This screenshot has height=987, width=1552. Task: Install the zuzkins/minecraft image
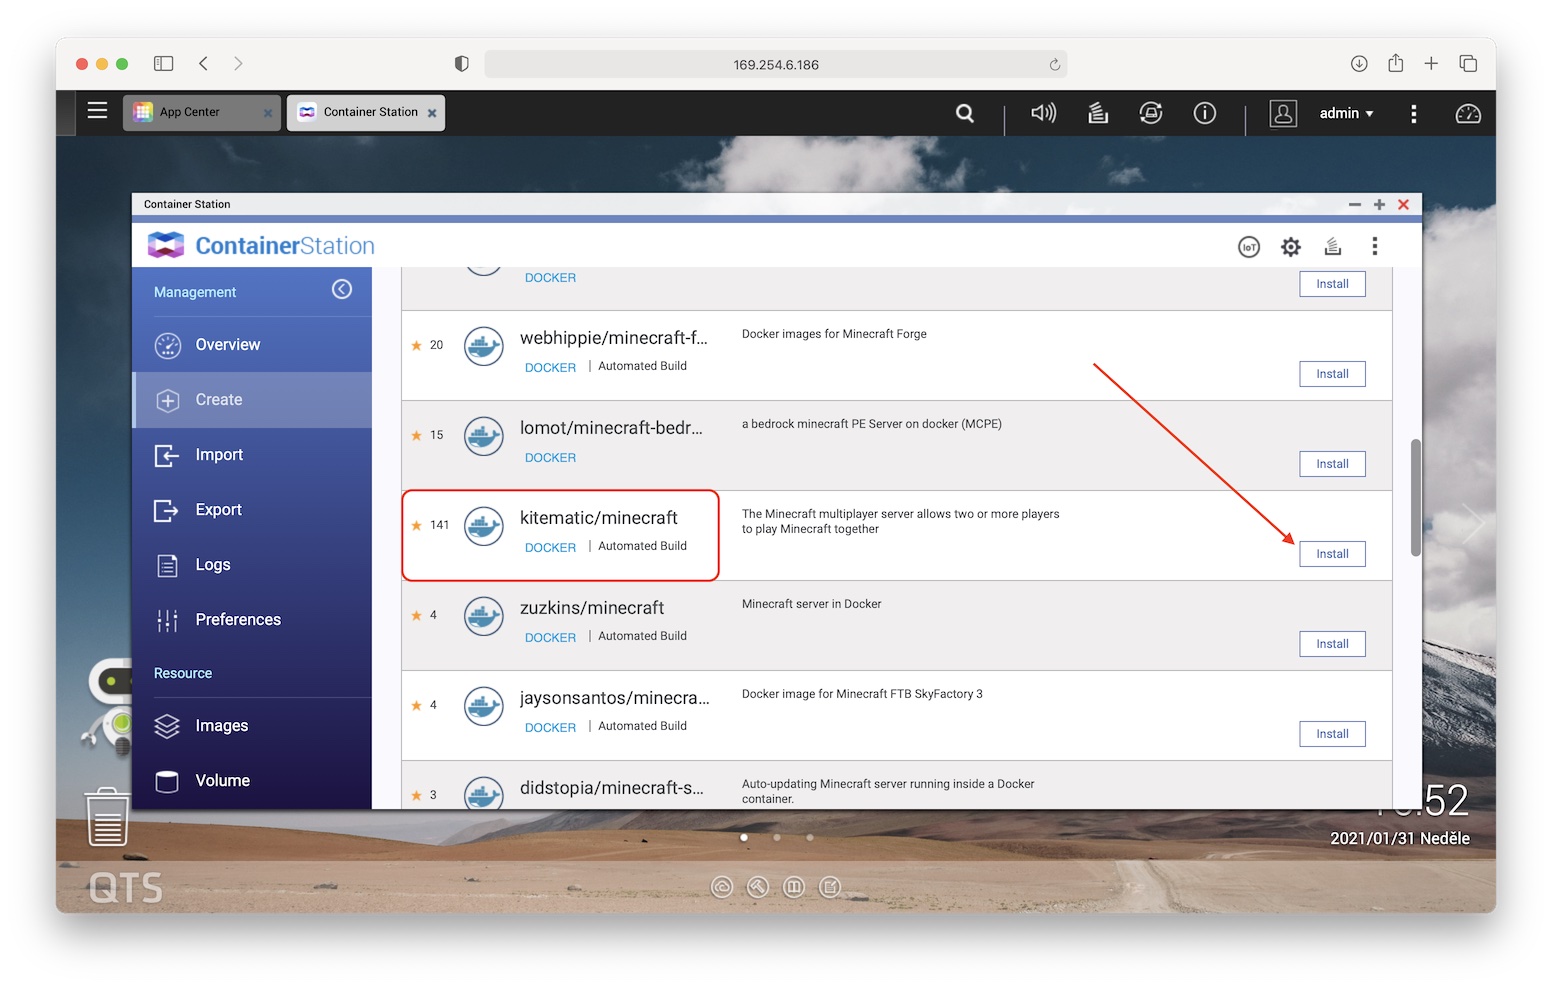(x=1332, y=644)
